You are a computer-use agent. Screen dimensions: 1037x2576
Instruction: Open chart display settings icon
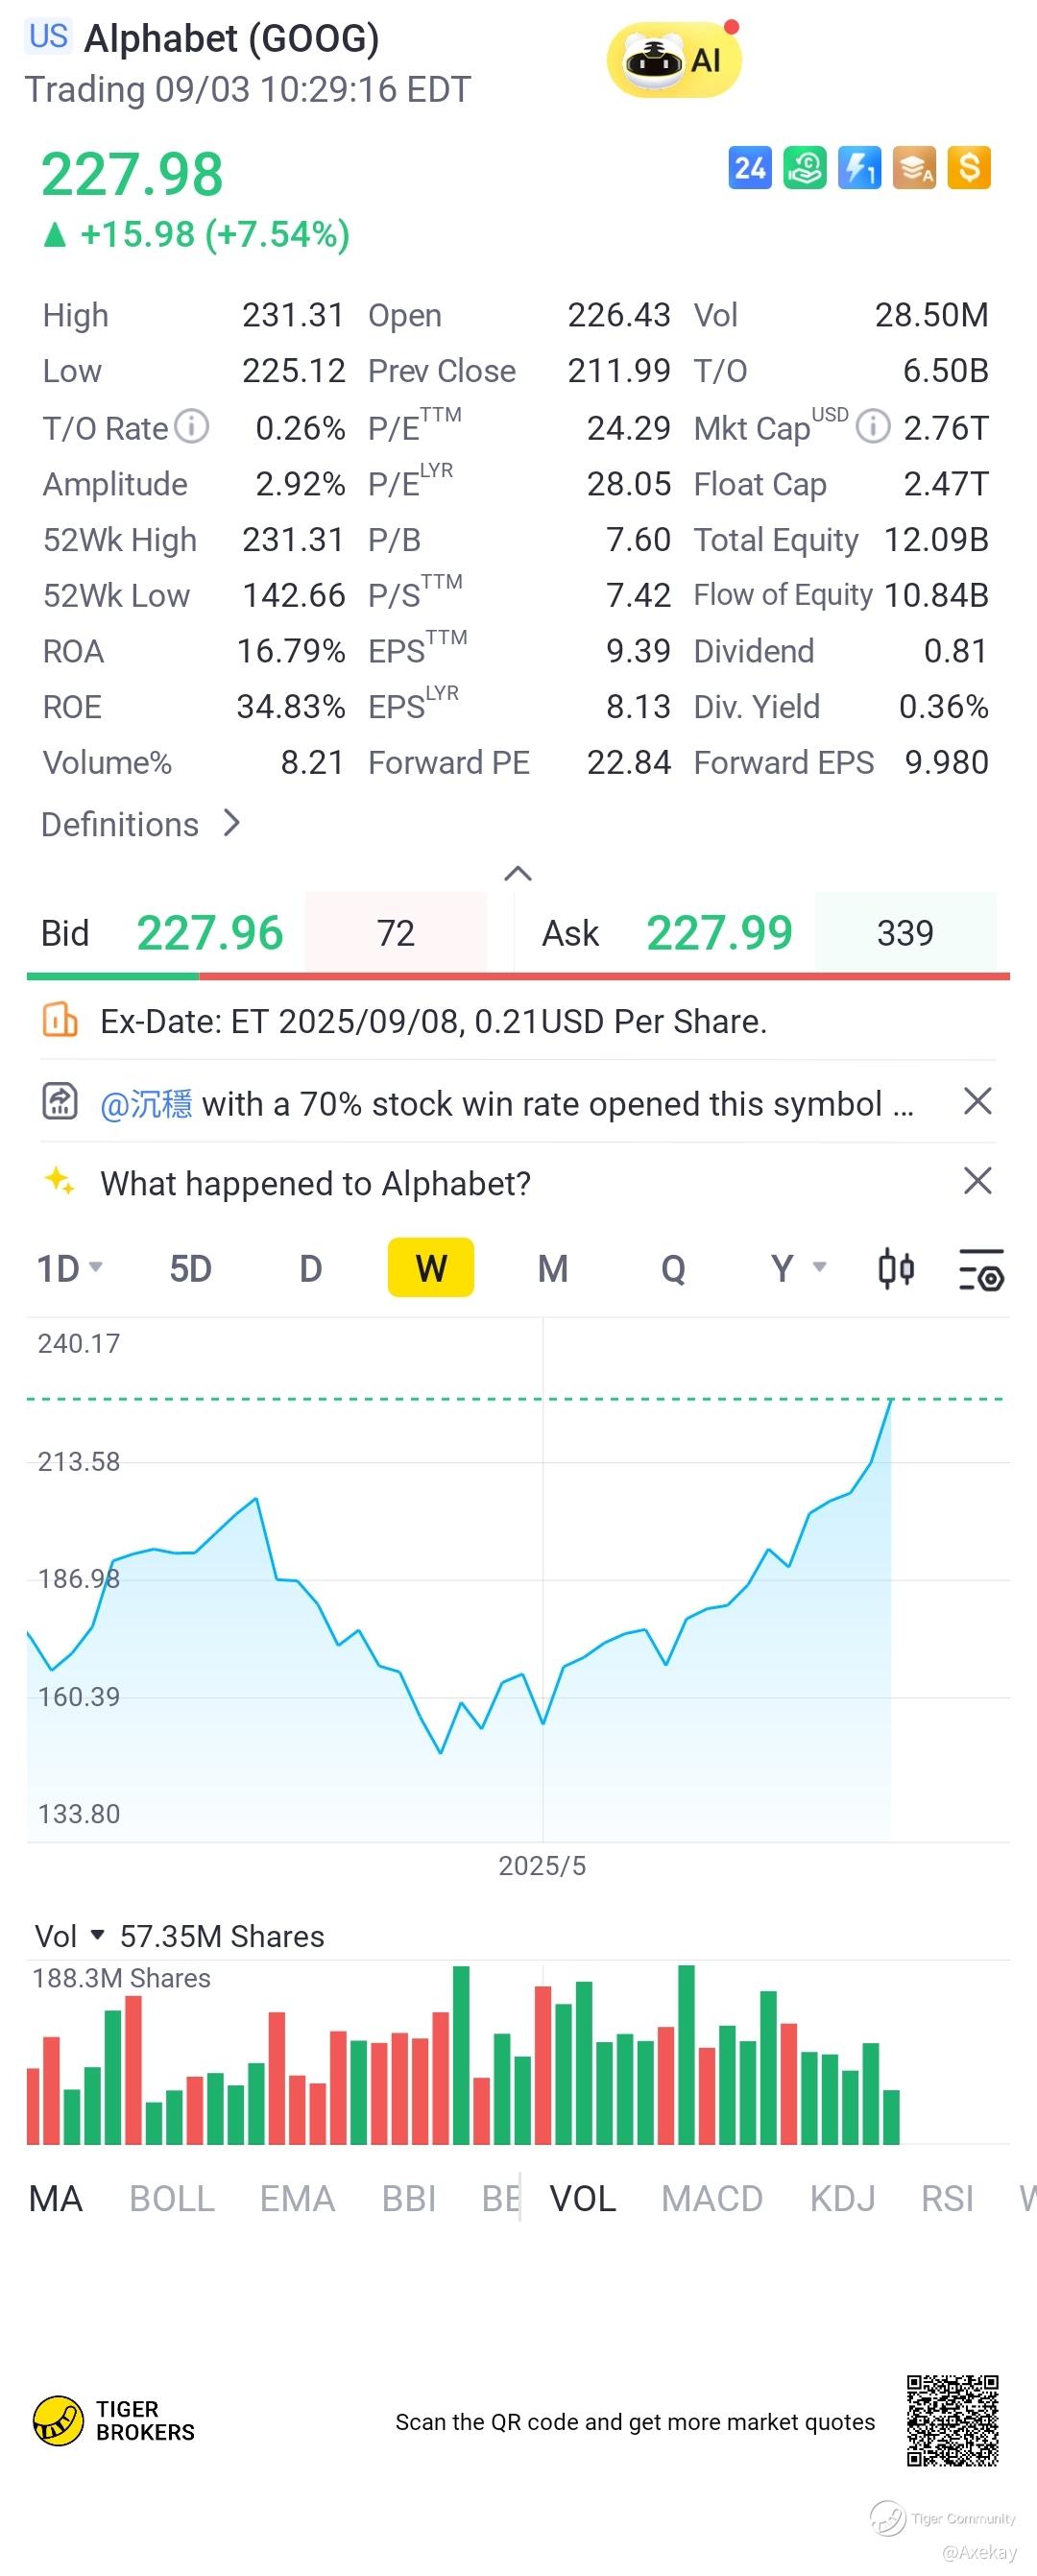(x=981, y=1269)
